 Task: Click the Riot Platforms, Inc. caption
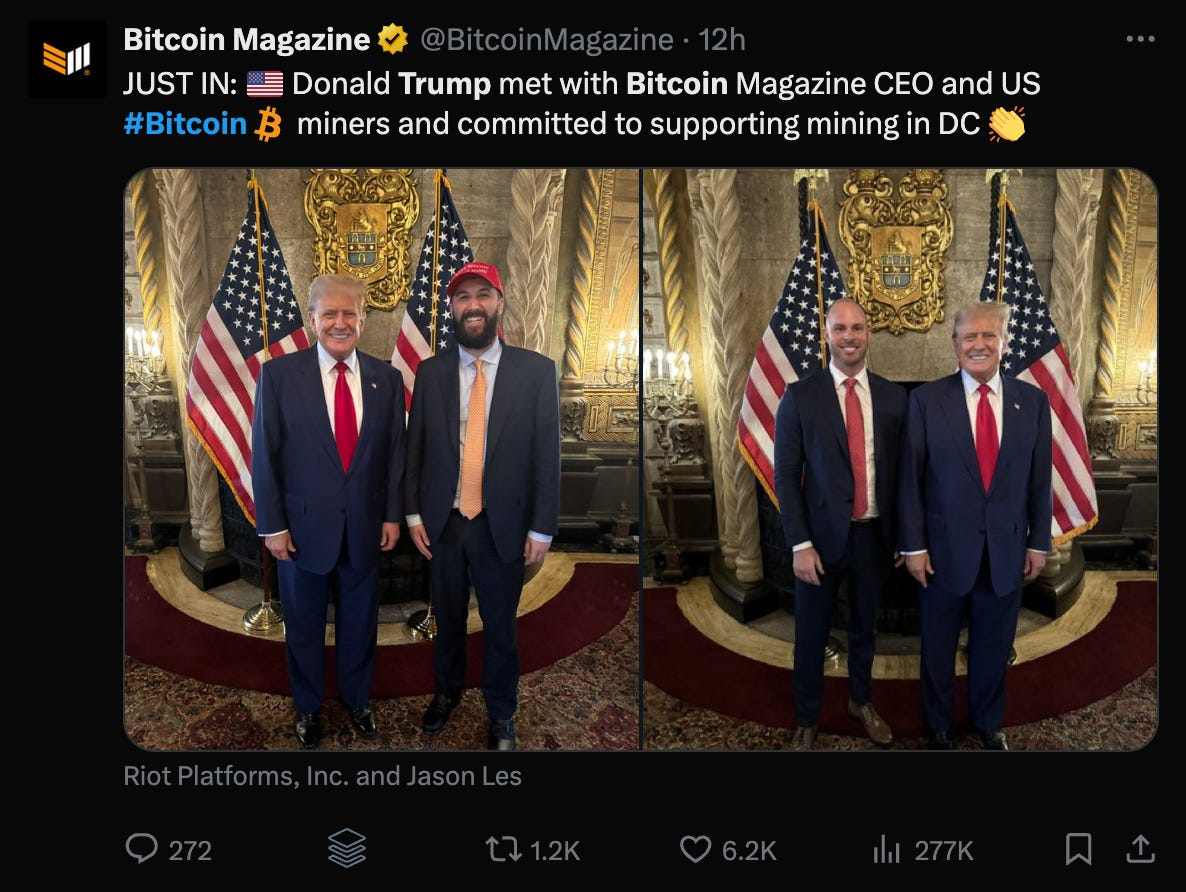(x=322, y=775)
